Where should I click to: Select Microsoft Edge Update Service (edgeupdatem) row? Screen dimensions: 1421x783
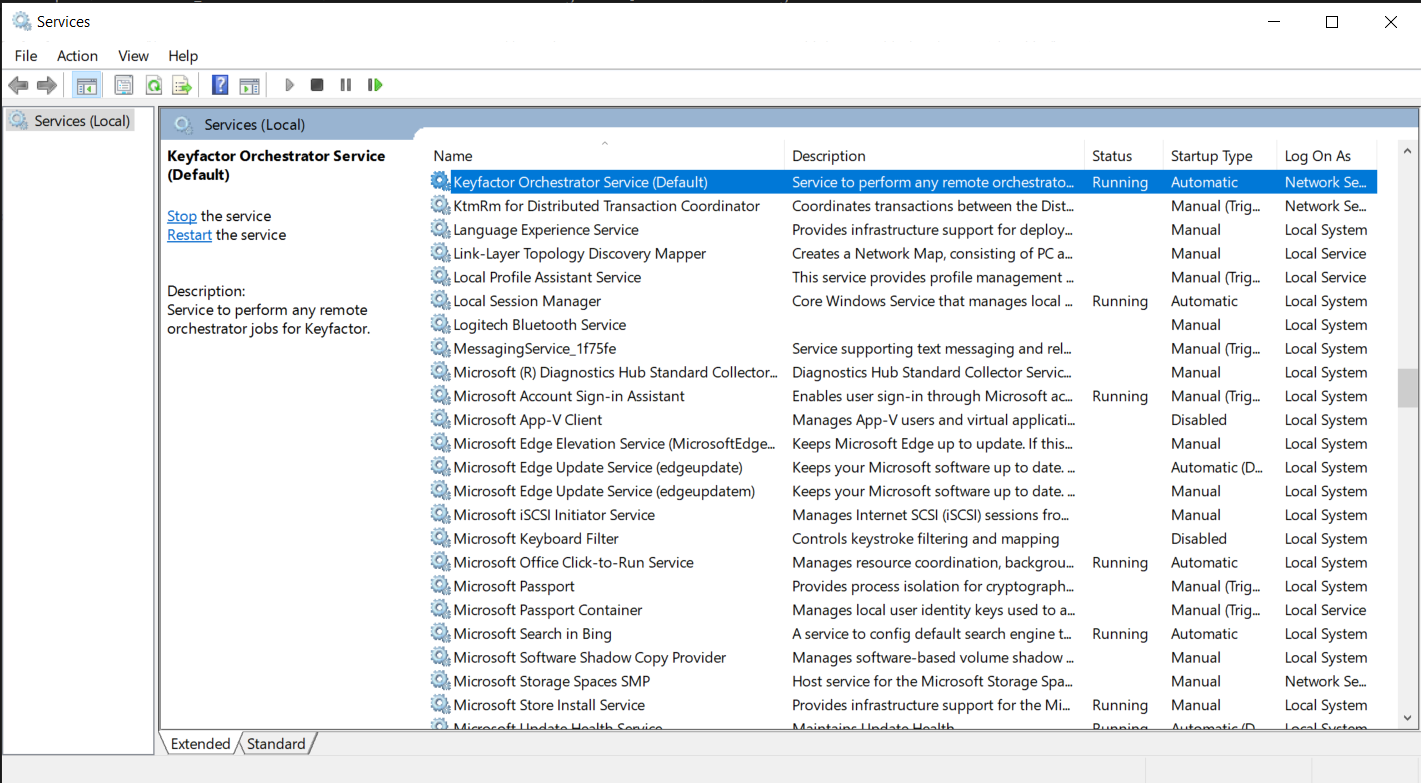[903, 491]
